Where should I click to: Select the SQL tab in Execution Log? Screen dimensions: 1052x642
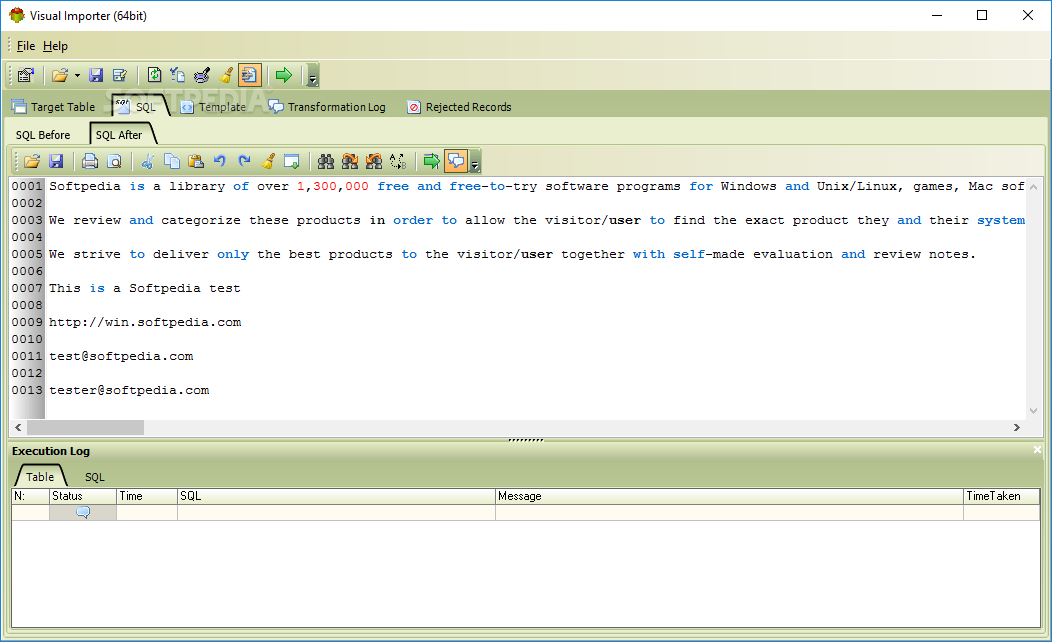[x=95, y=477]
